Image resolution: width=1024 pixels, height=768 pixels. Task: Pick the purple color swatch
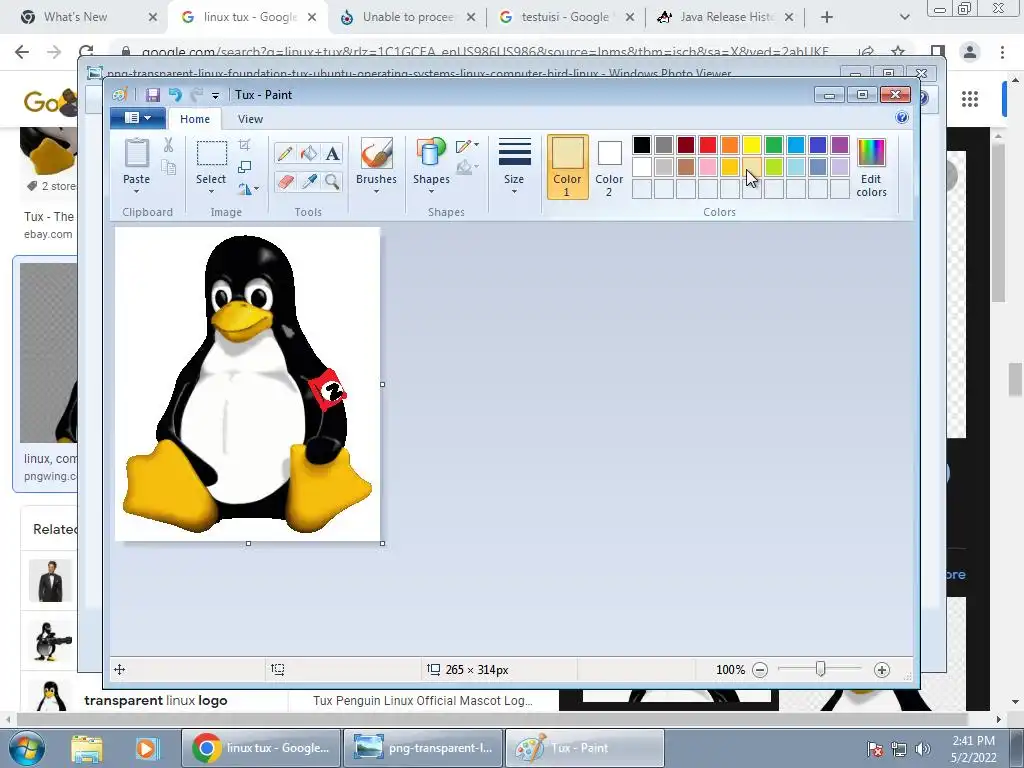[839, 144]
